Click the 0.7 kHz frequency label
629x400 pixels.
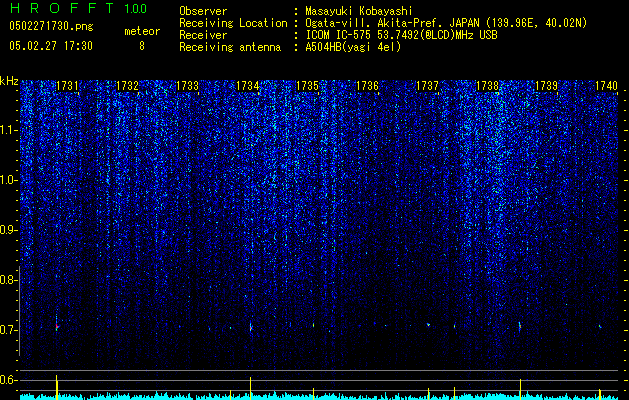tap(8, 330)
